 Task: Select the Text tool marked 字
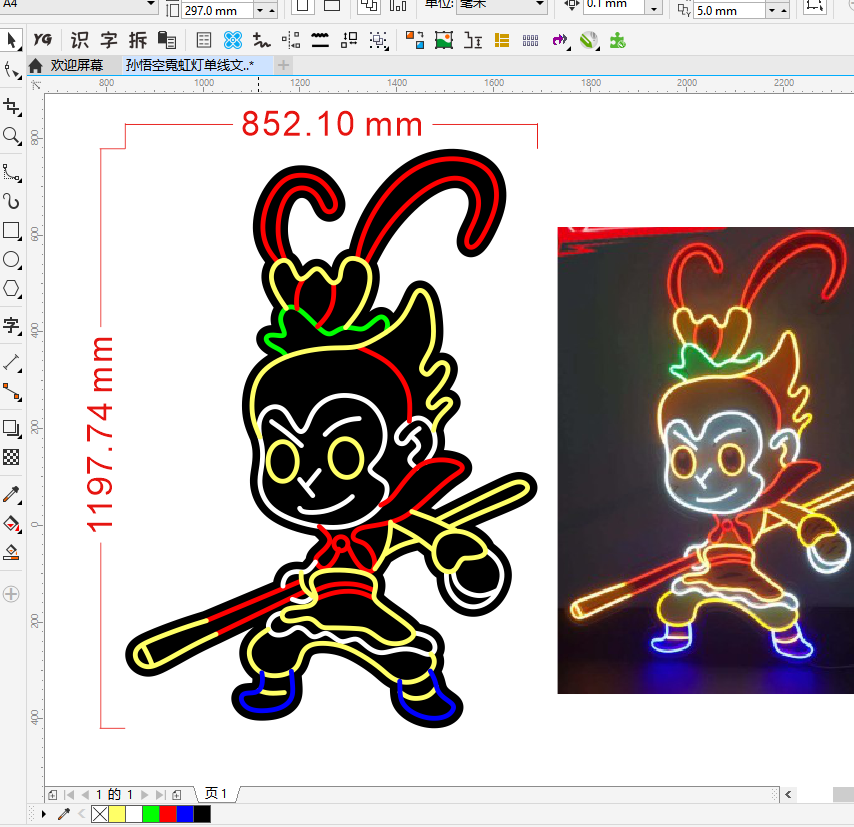pyautogui.click(x=11, y=326)
